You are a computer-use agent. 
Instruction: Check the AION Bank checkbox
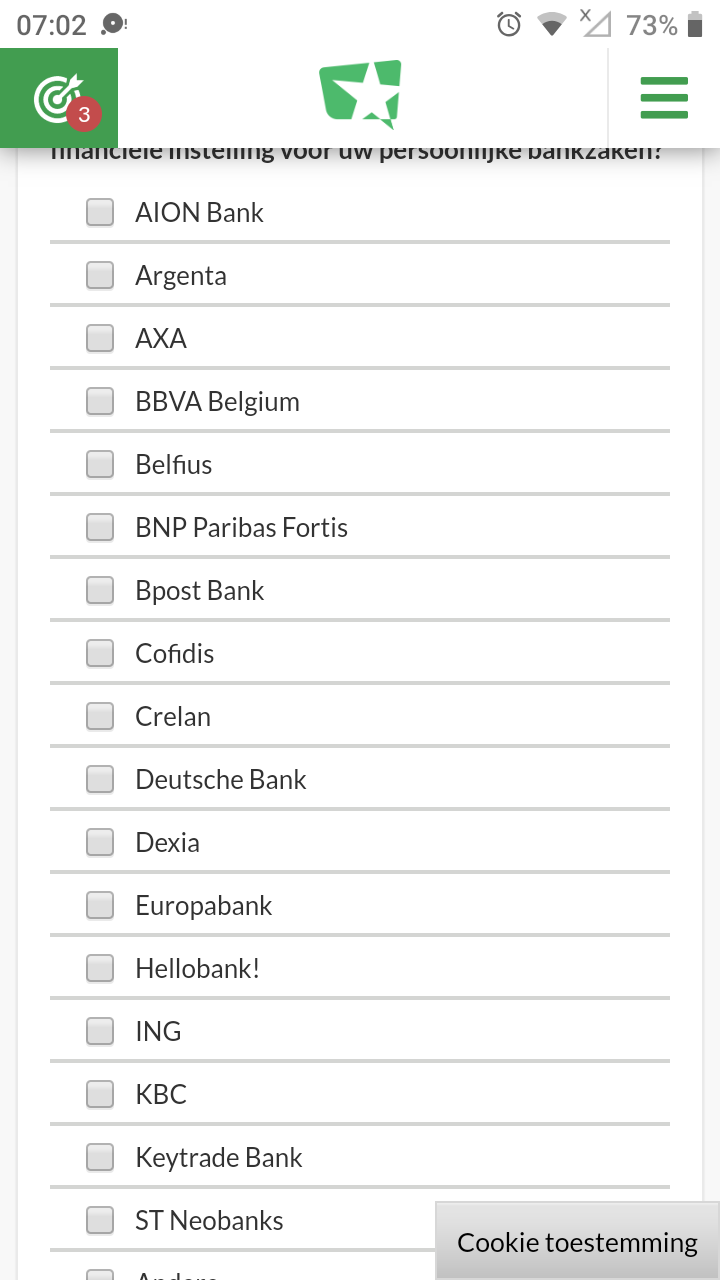(100, 212)
